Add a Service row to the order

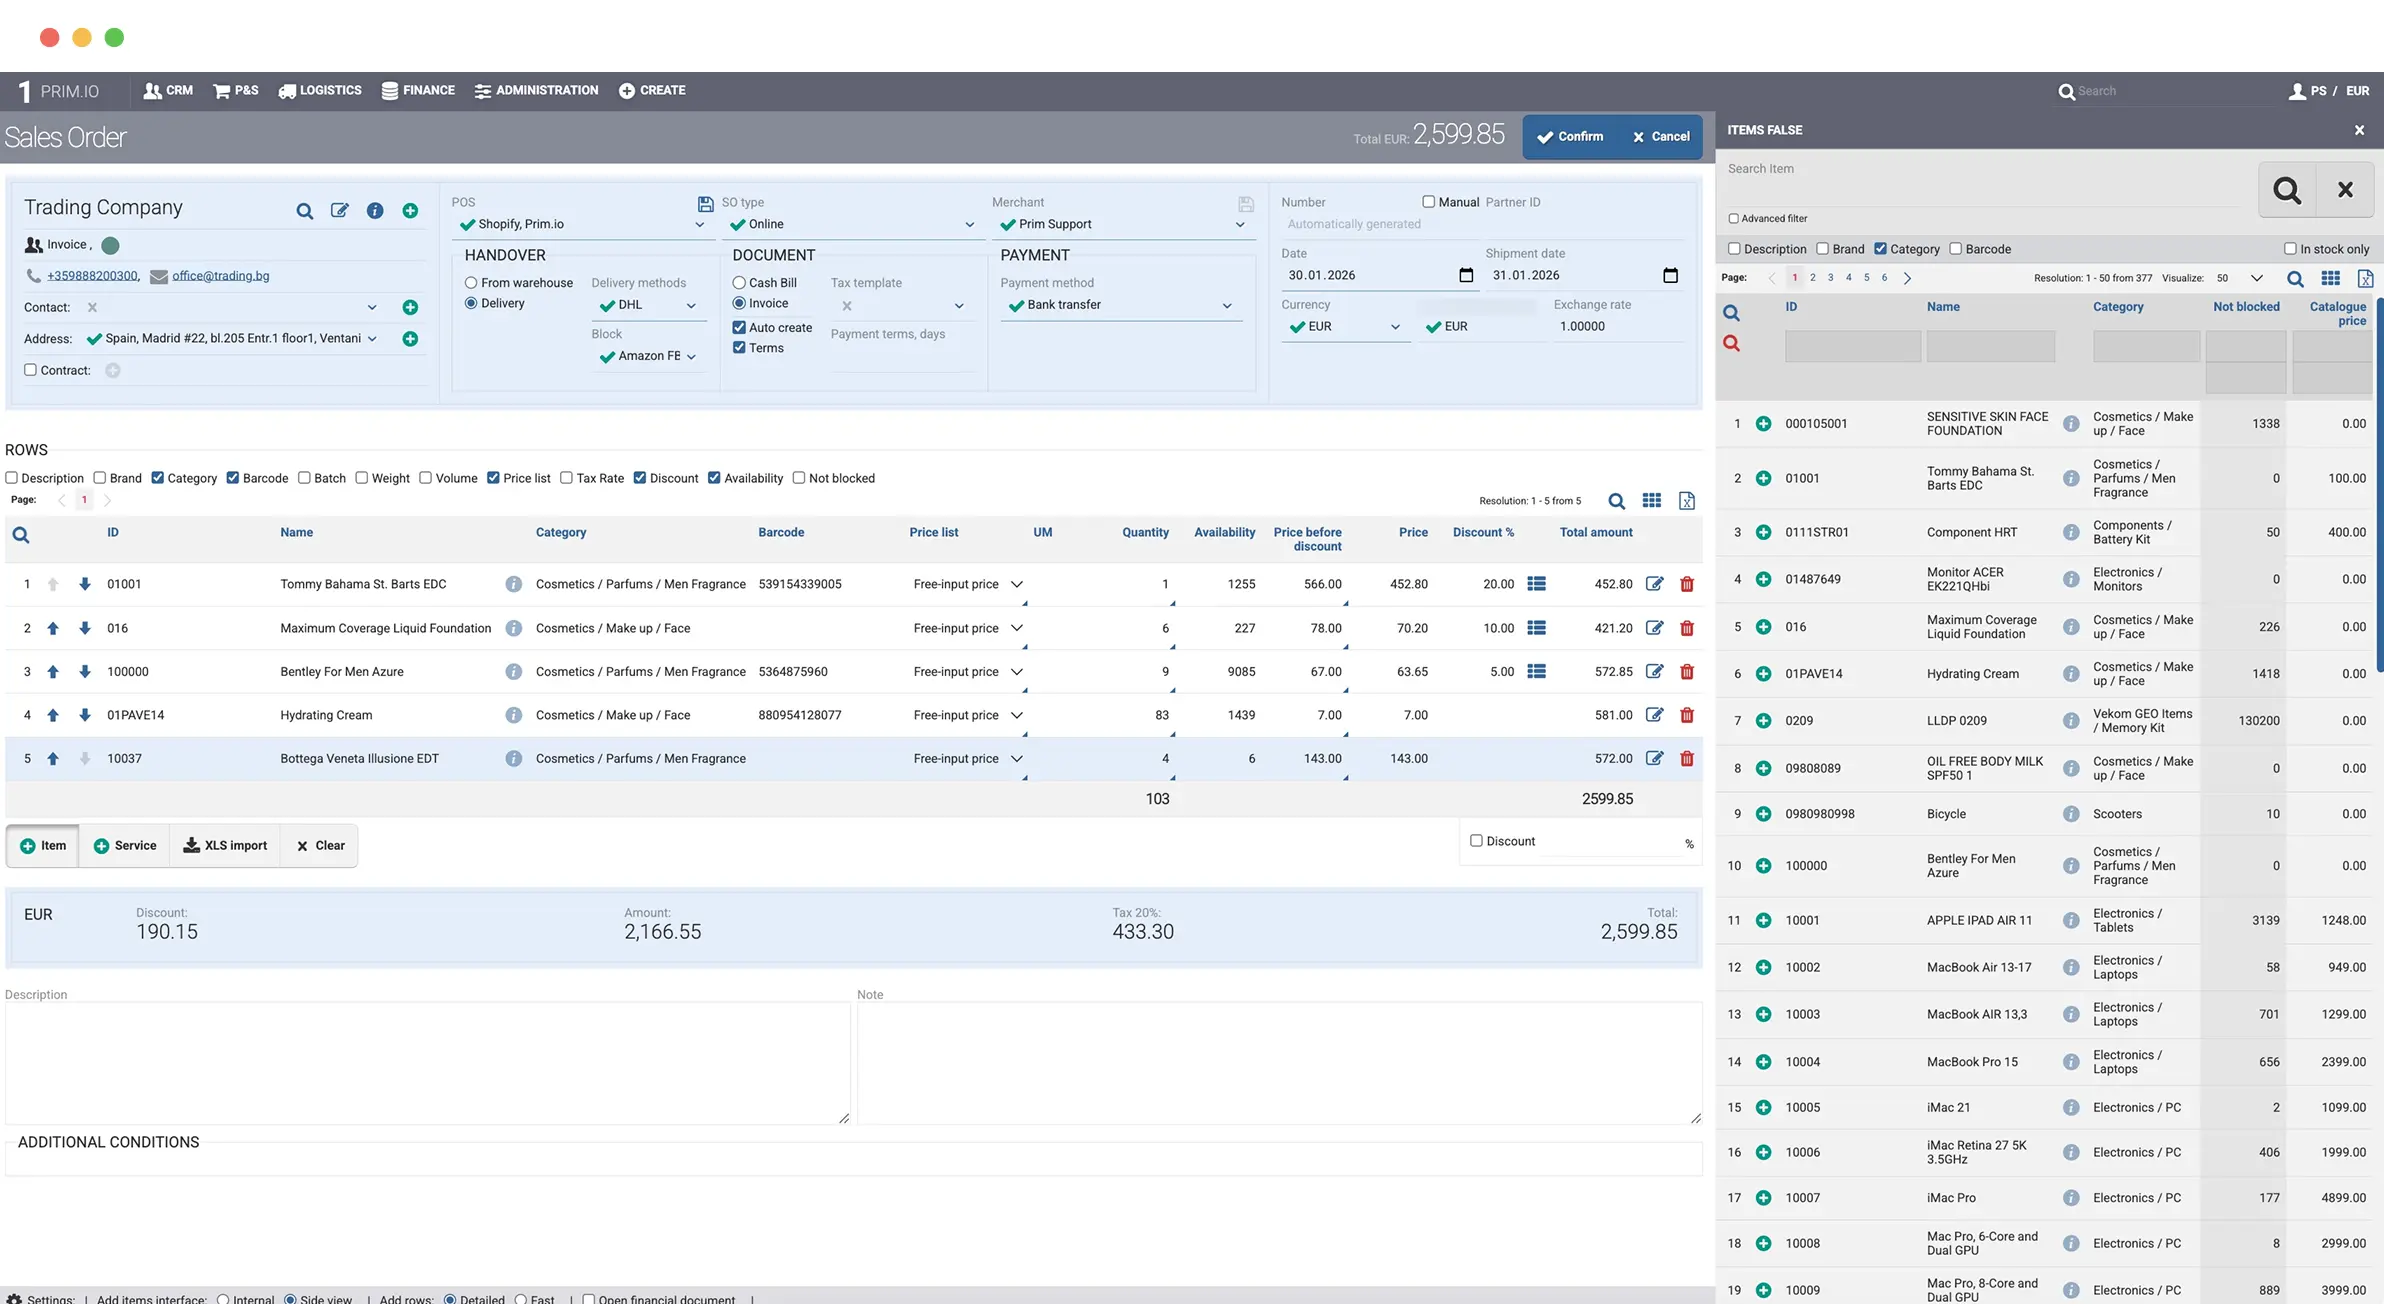[x=125, y=846]
